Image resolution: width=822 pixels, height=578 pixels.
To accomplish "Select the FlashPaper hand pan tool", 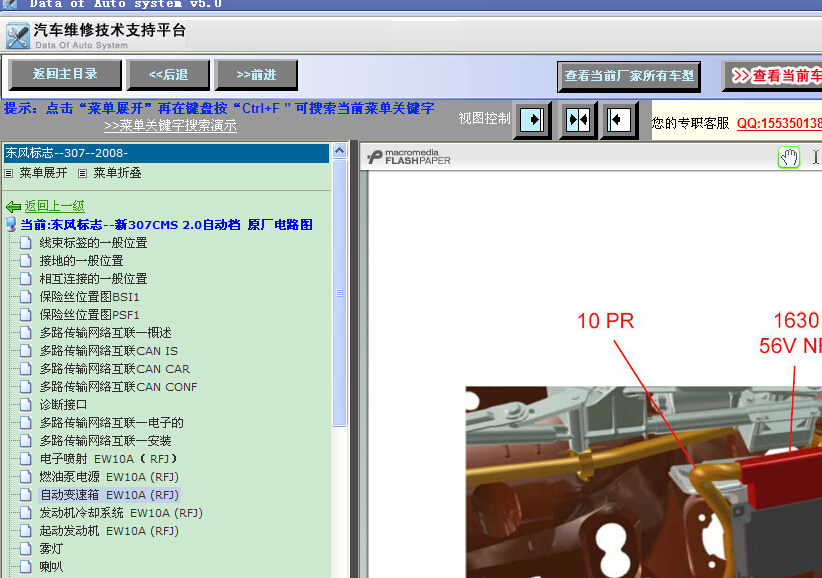I will [789, 157].
